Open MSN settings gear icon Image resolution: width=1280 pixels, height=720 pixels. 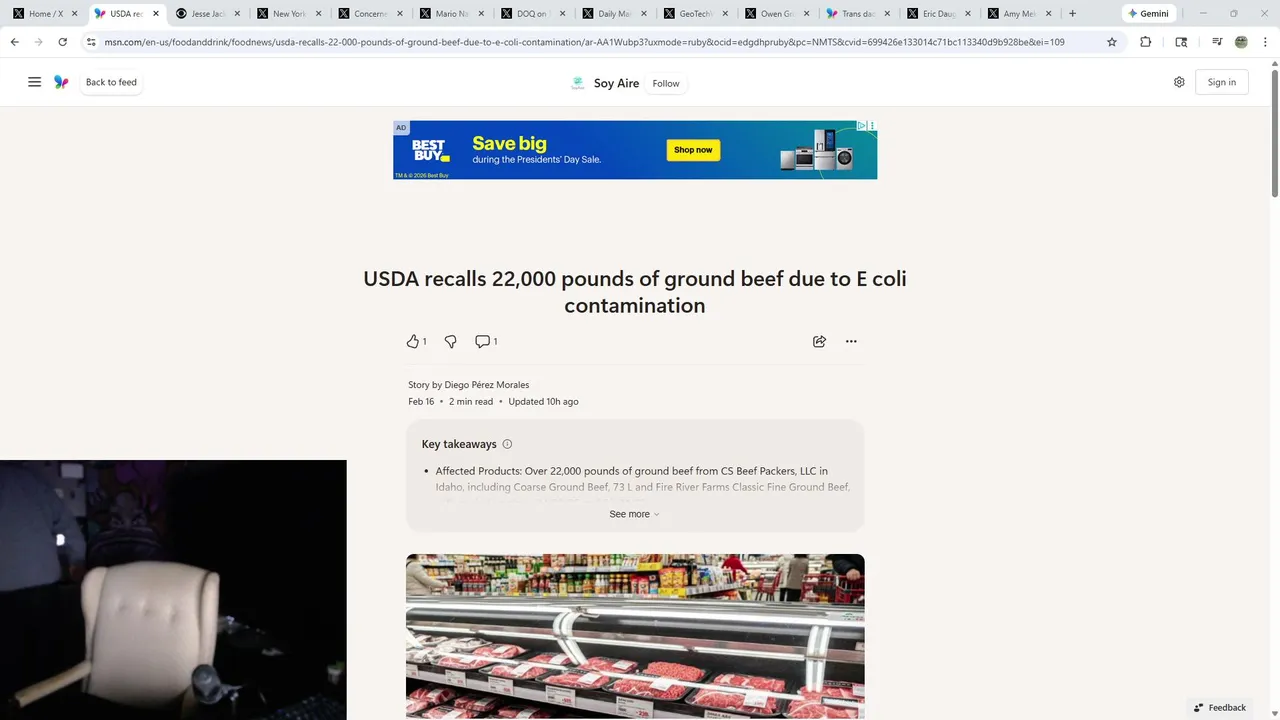pos(1179,82)
